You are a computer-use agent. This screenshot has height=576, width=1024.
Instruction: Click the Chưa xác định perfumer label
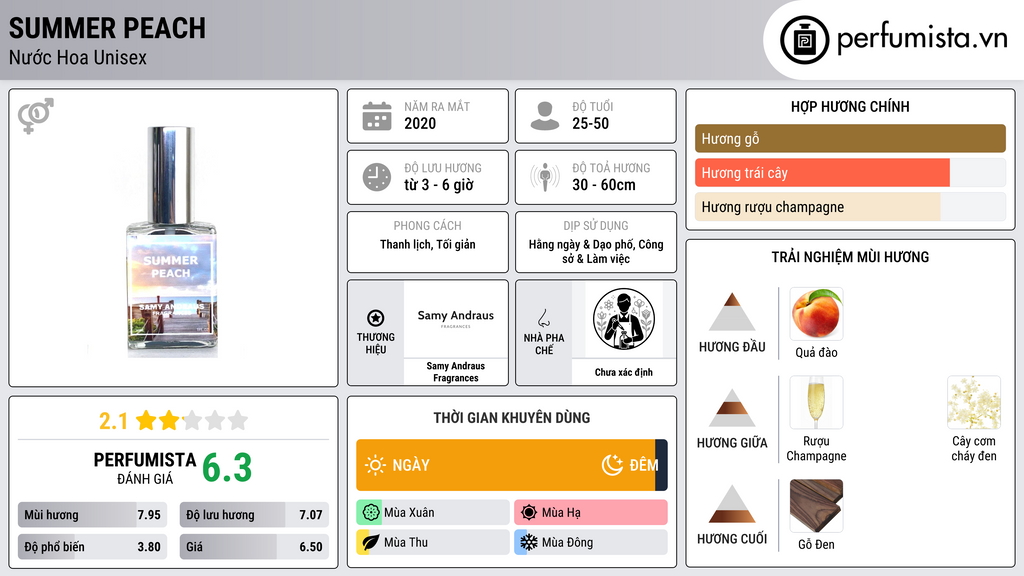(x=624, y=372)
